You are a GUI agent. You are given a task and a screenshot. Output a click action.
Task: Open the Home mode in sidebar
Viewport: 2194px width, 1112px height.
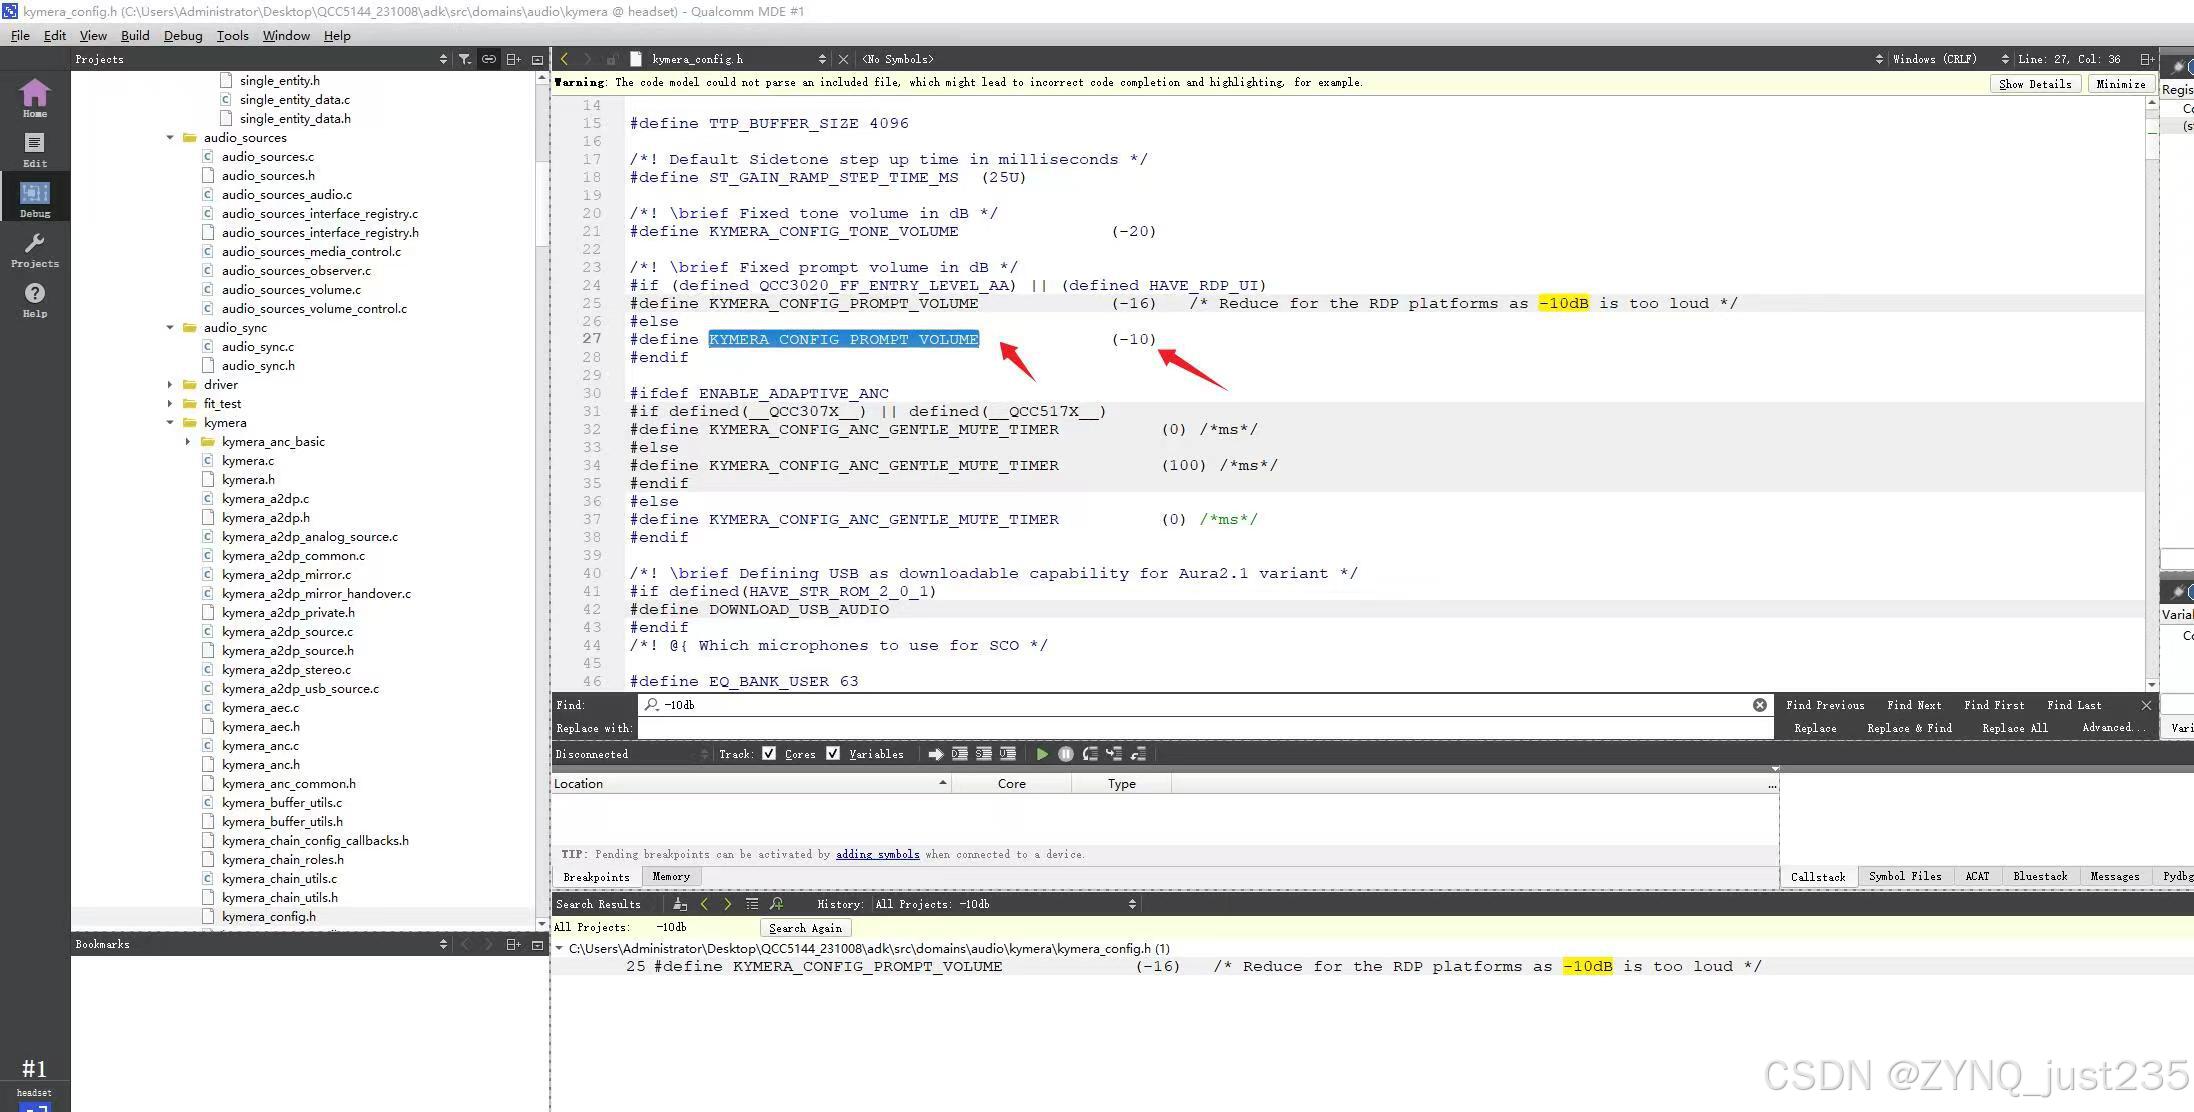34,98
